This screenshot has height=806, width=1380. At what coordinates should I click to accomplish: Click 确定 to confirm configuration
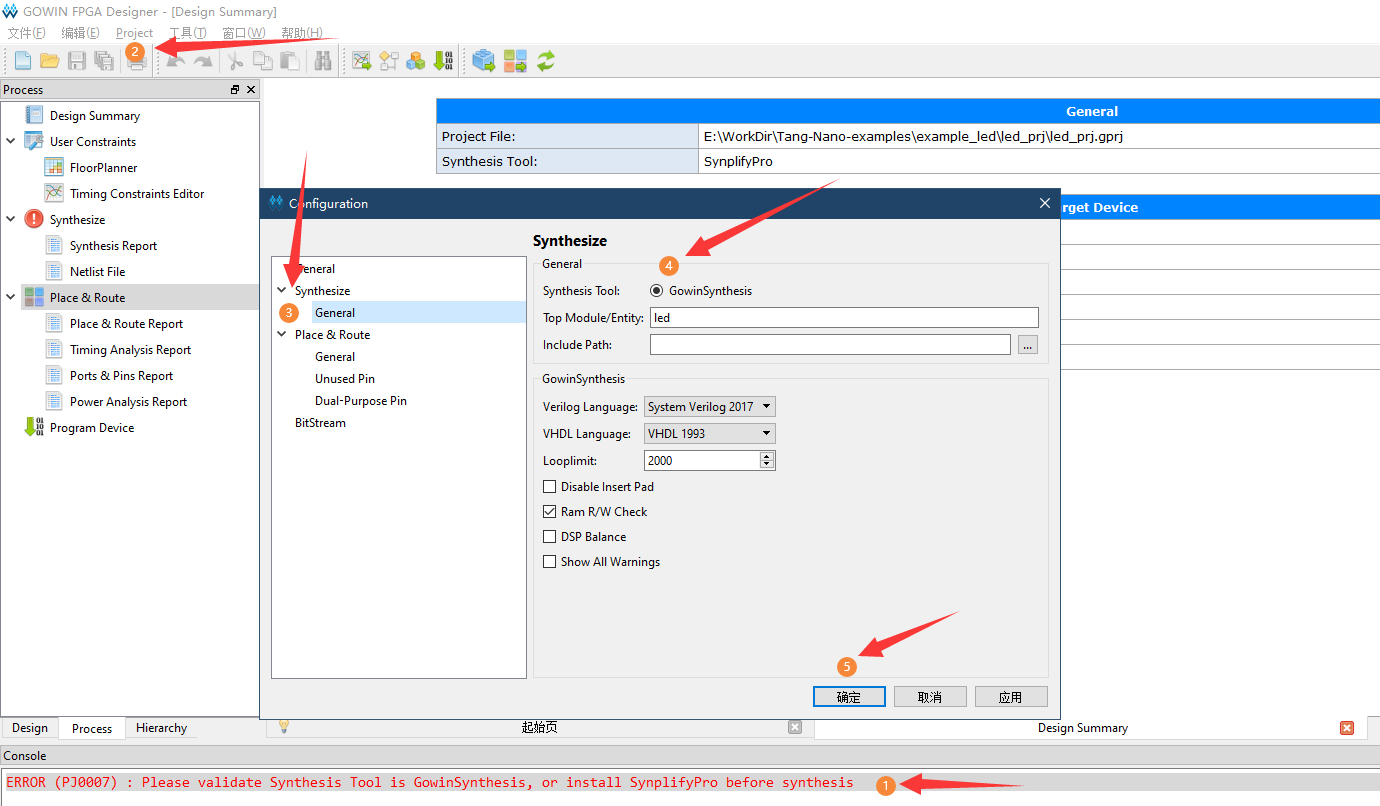[849, 697]
